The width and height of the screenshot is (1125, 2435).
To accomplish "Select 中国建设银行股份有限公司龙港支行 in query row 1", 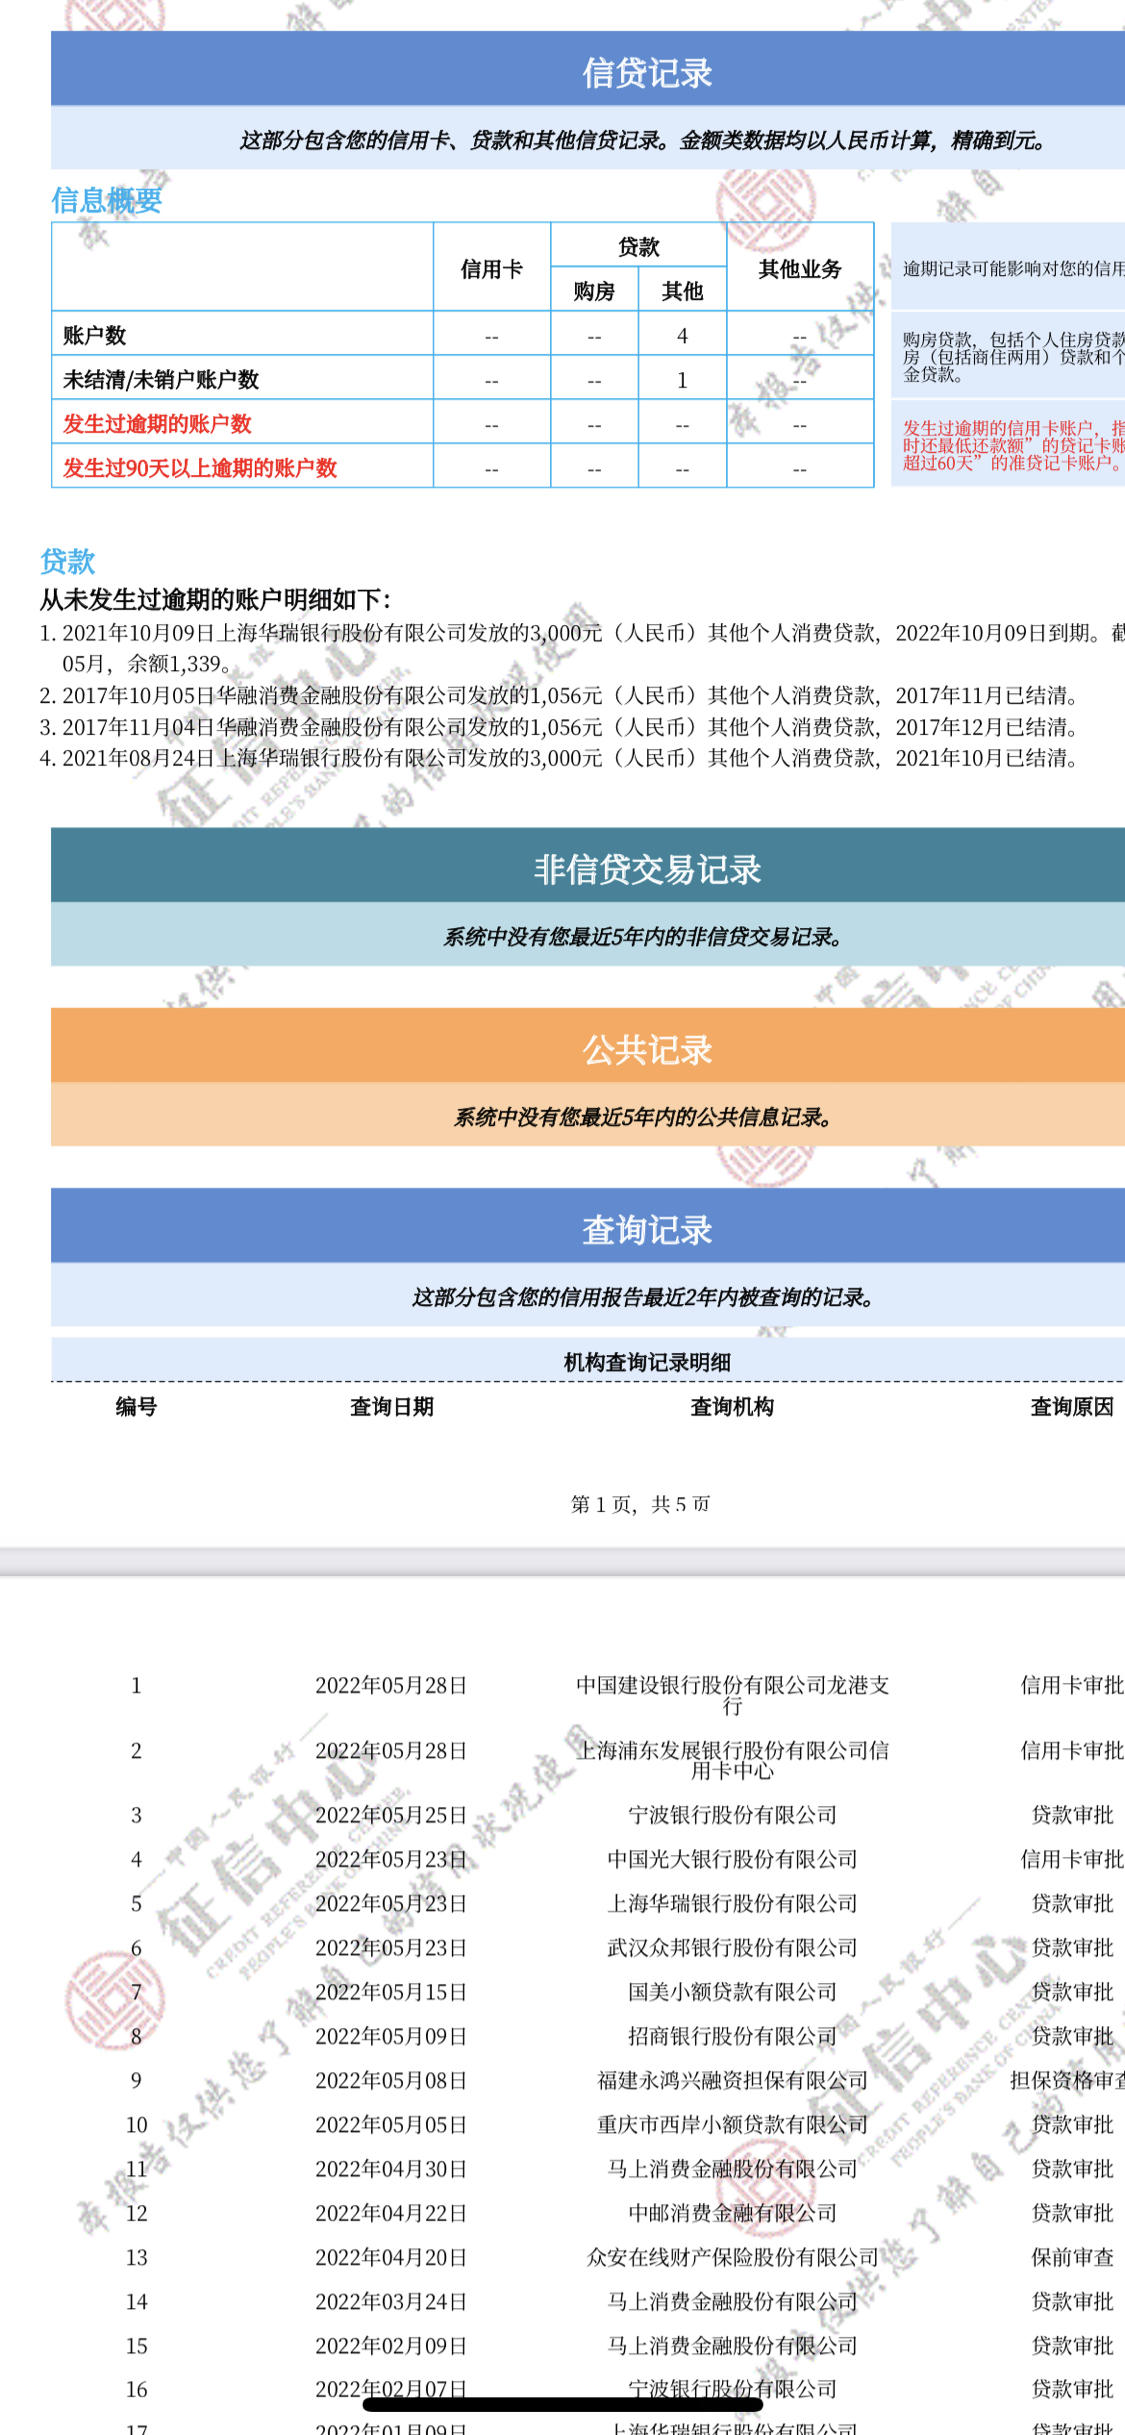I will tap(732, 1695).
